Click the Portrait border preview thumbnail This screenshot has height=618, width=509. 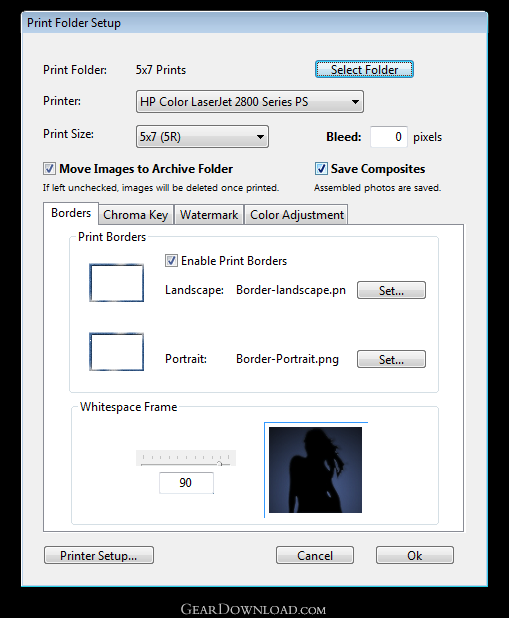[117, 352]
